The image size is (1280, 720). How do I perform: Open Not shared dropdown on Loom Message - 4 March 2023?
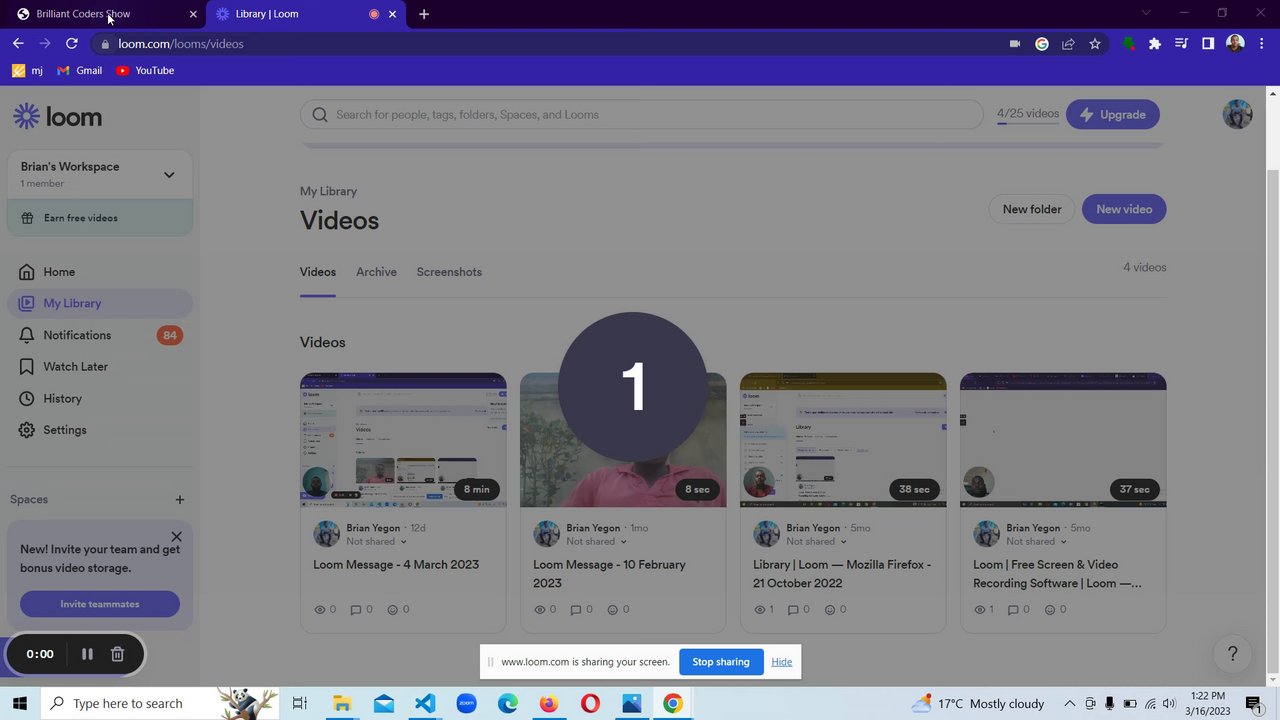[377, 542]
